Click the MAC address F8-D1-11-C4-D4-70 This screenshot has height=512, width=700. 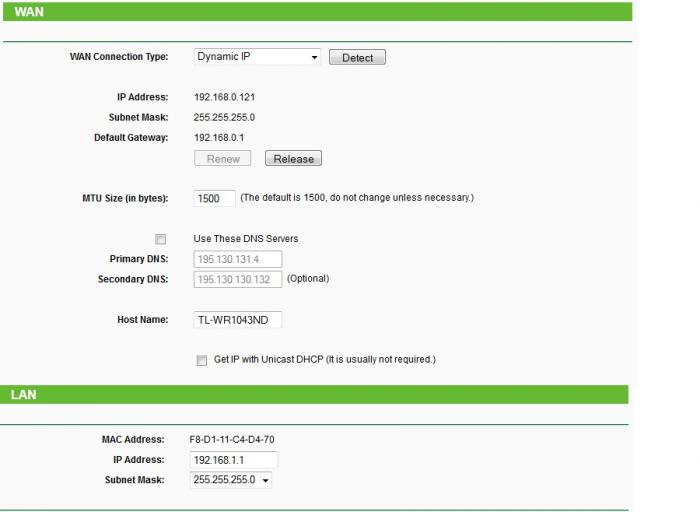232,440
